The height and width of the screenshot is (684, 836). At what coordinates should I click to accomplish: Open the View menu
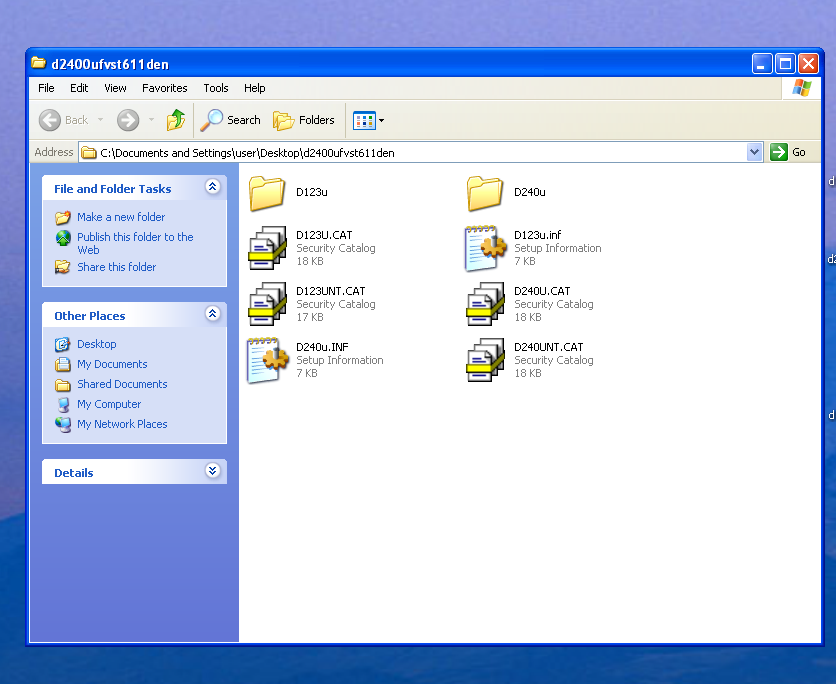[115, 88]
